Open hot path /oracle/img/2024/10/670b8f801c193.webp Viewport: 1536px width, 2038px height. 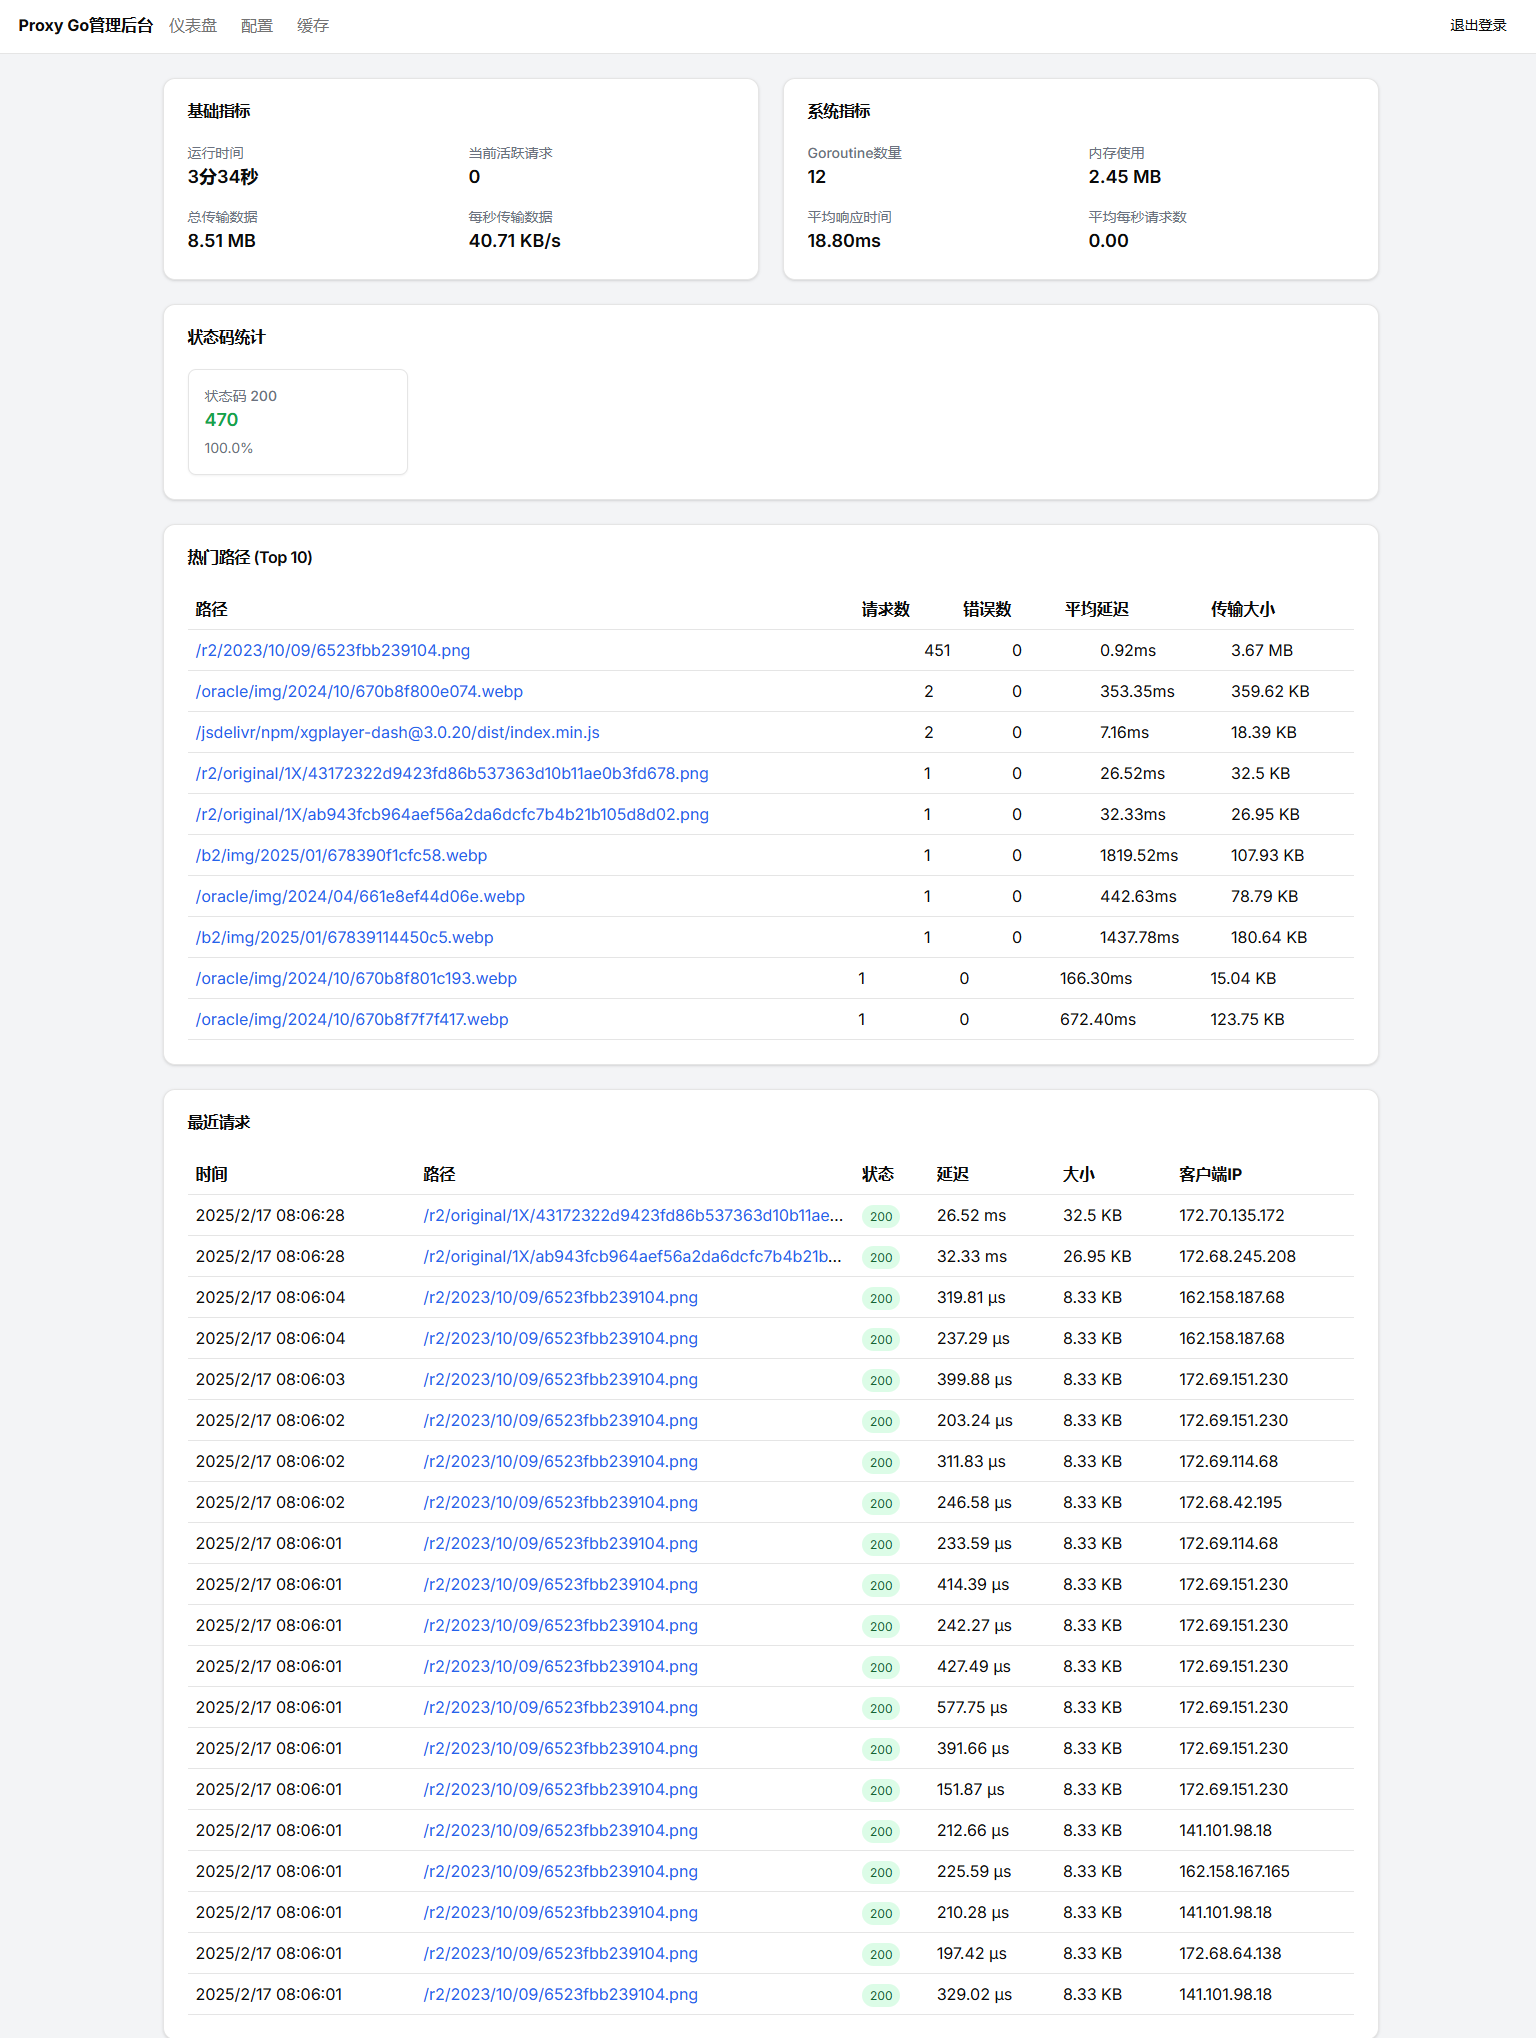356,979
